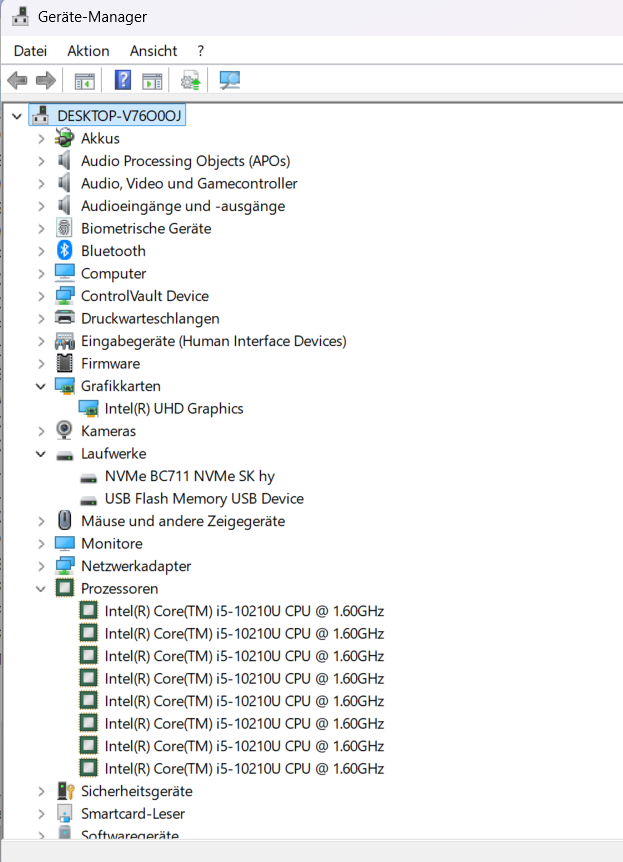Select the Druckwarteschlangen label
This screenshot has width=623, height=862.
point(150,318)
